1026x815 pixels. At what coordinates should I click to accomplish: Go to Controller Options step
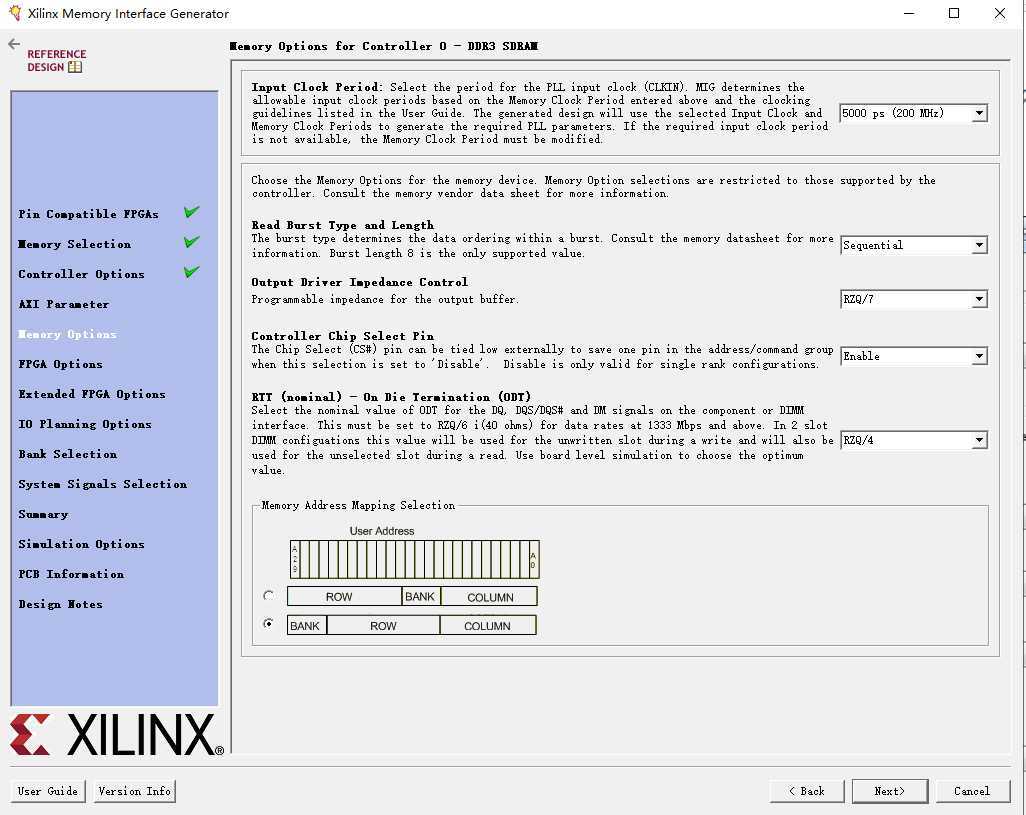point(81,274)
